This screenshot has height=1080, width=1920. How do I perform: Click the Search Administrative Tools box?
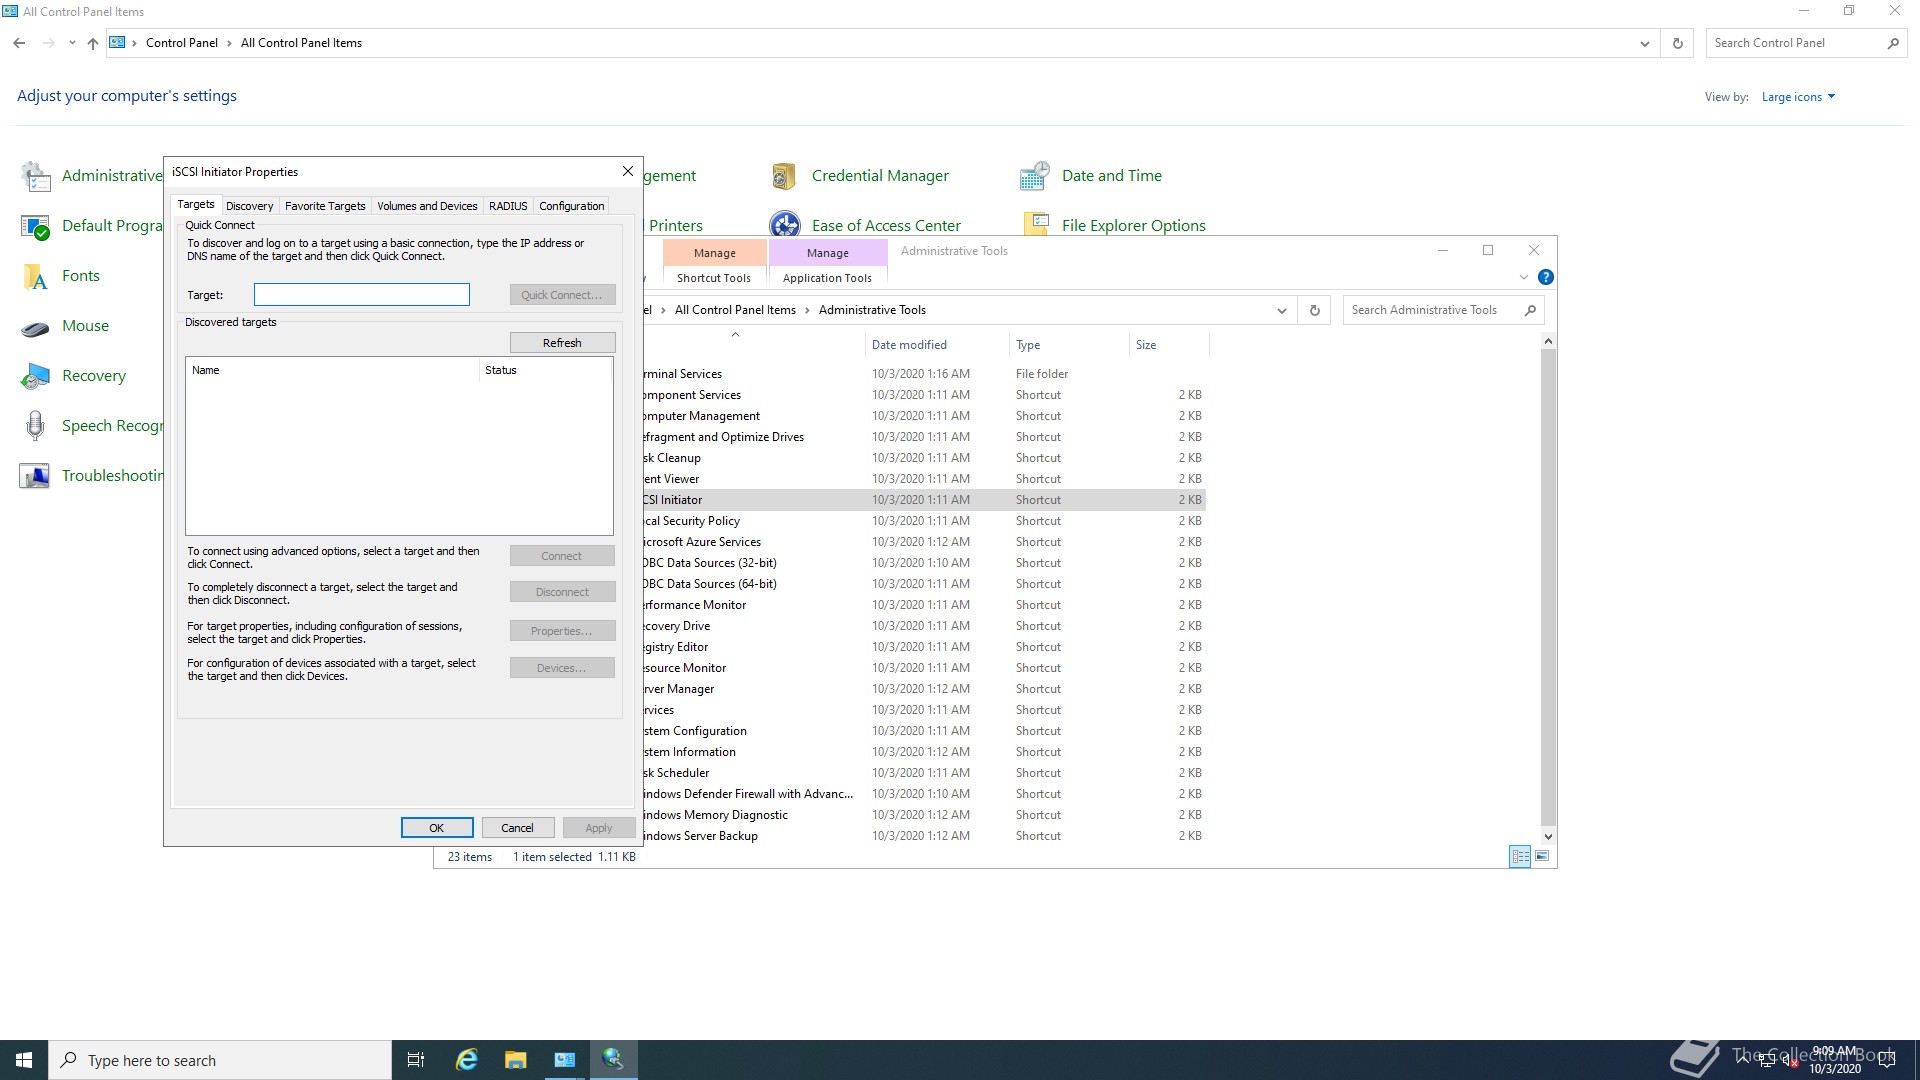click(x=1443, y=310)
